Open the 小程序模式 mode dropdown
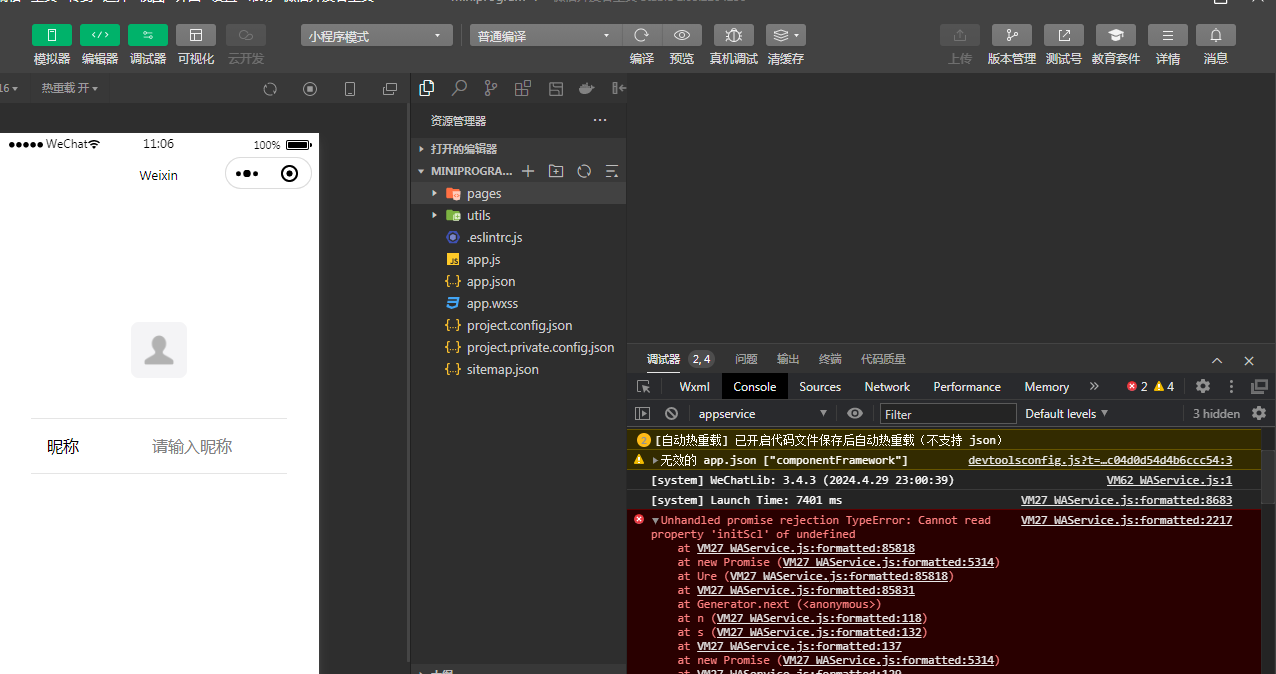This screenshot has width=1276, height=674. pos(377,36)
